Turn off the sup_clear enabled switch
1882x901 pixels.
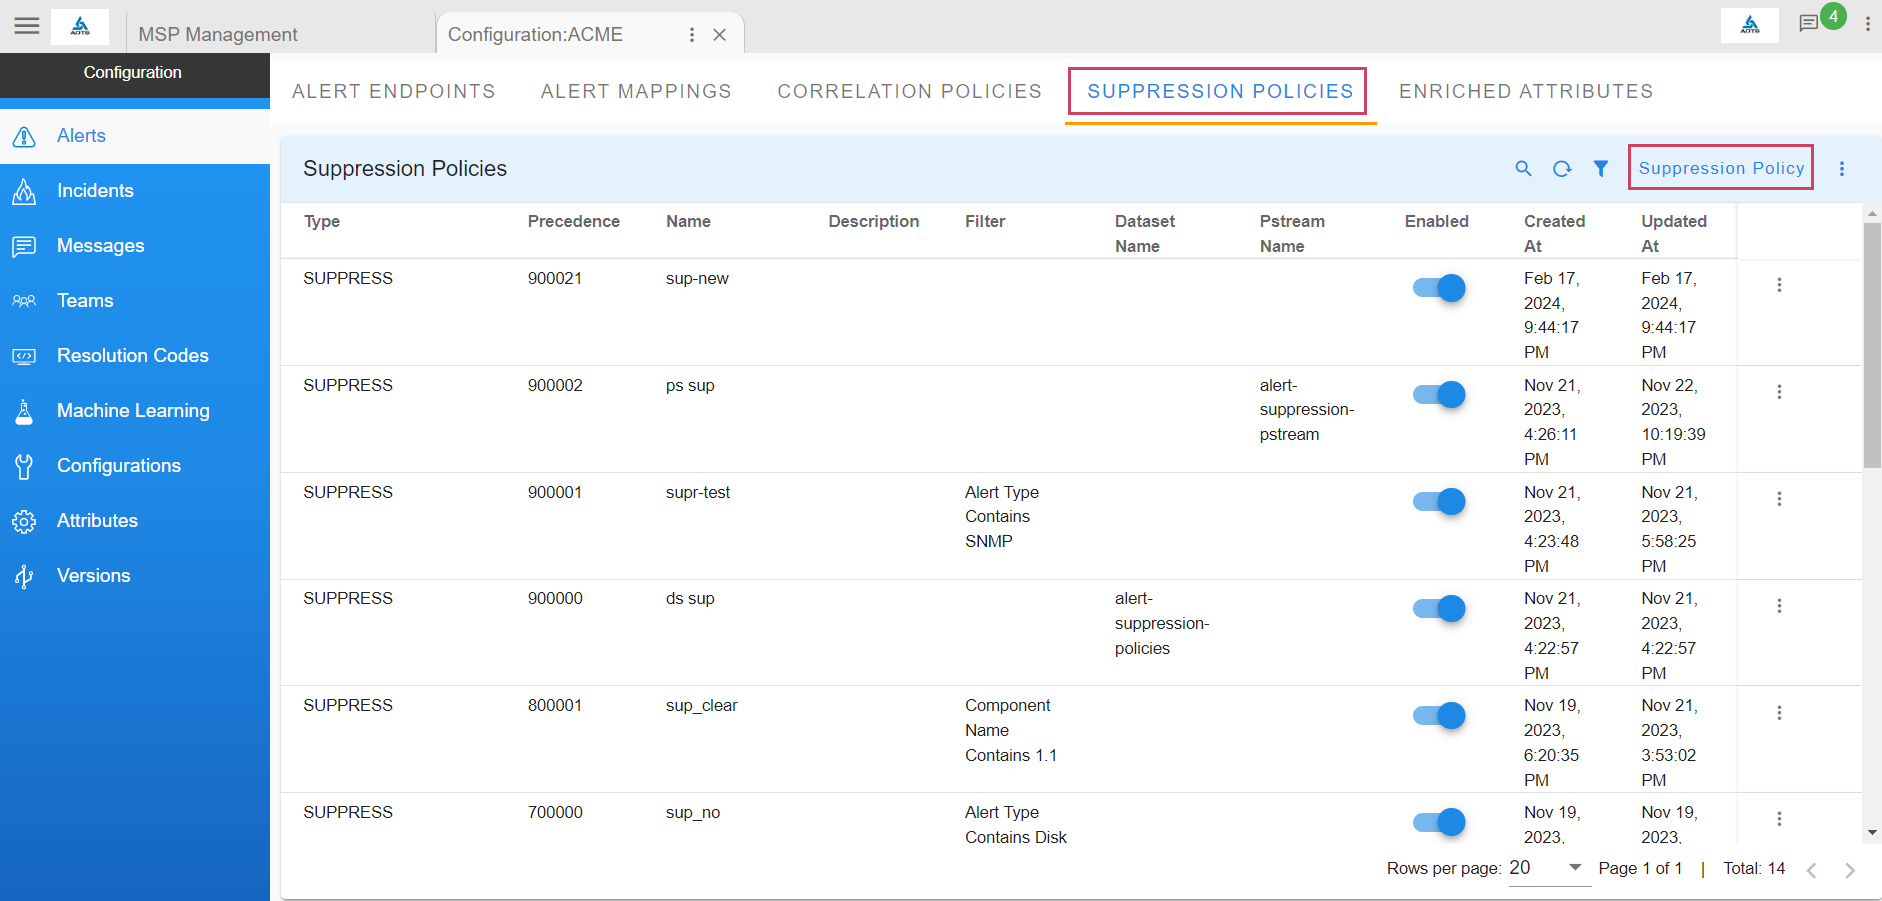tap(1438, 715)
